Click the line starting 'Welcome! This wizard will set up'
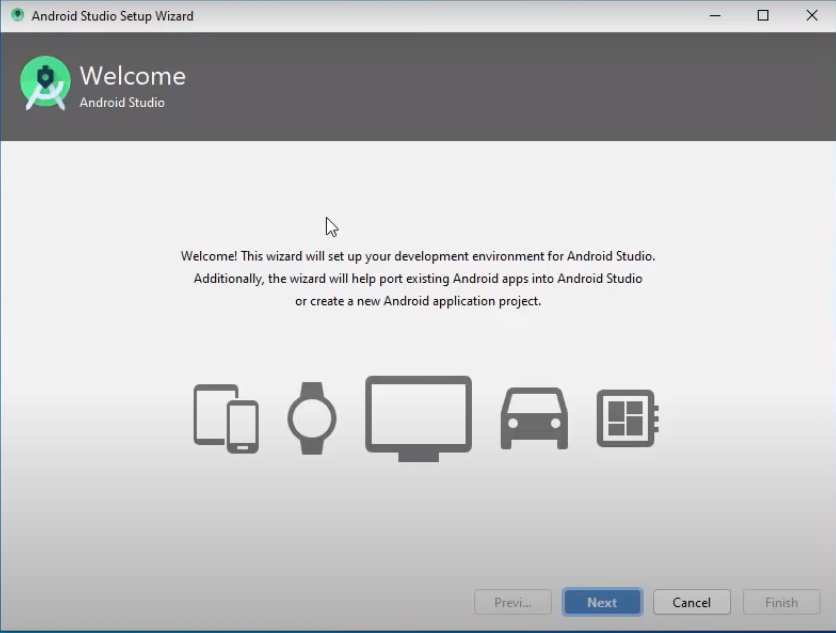 418,256
